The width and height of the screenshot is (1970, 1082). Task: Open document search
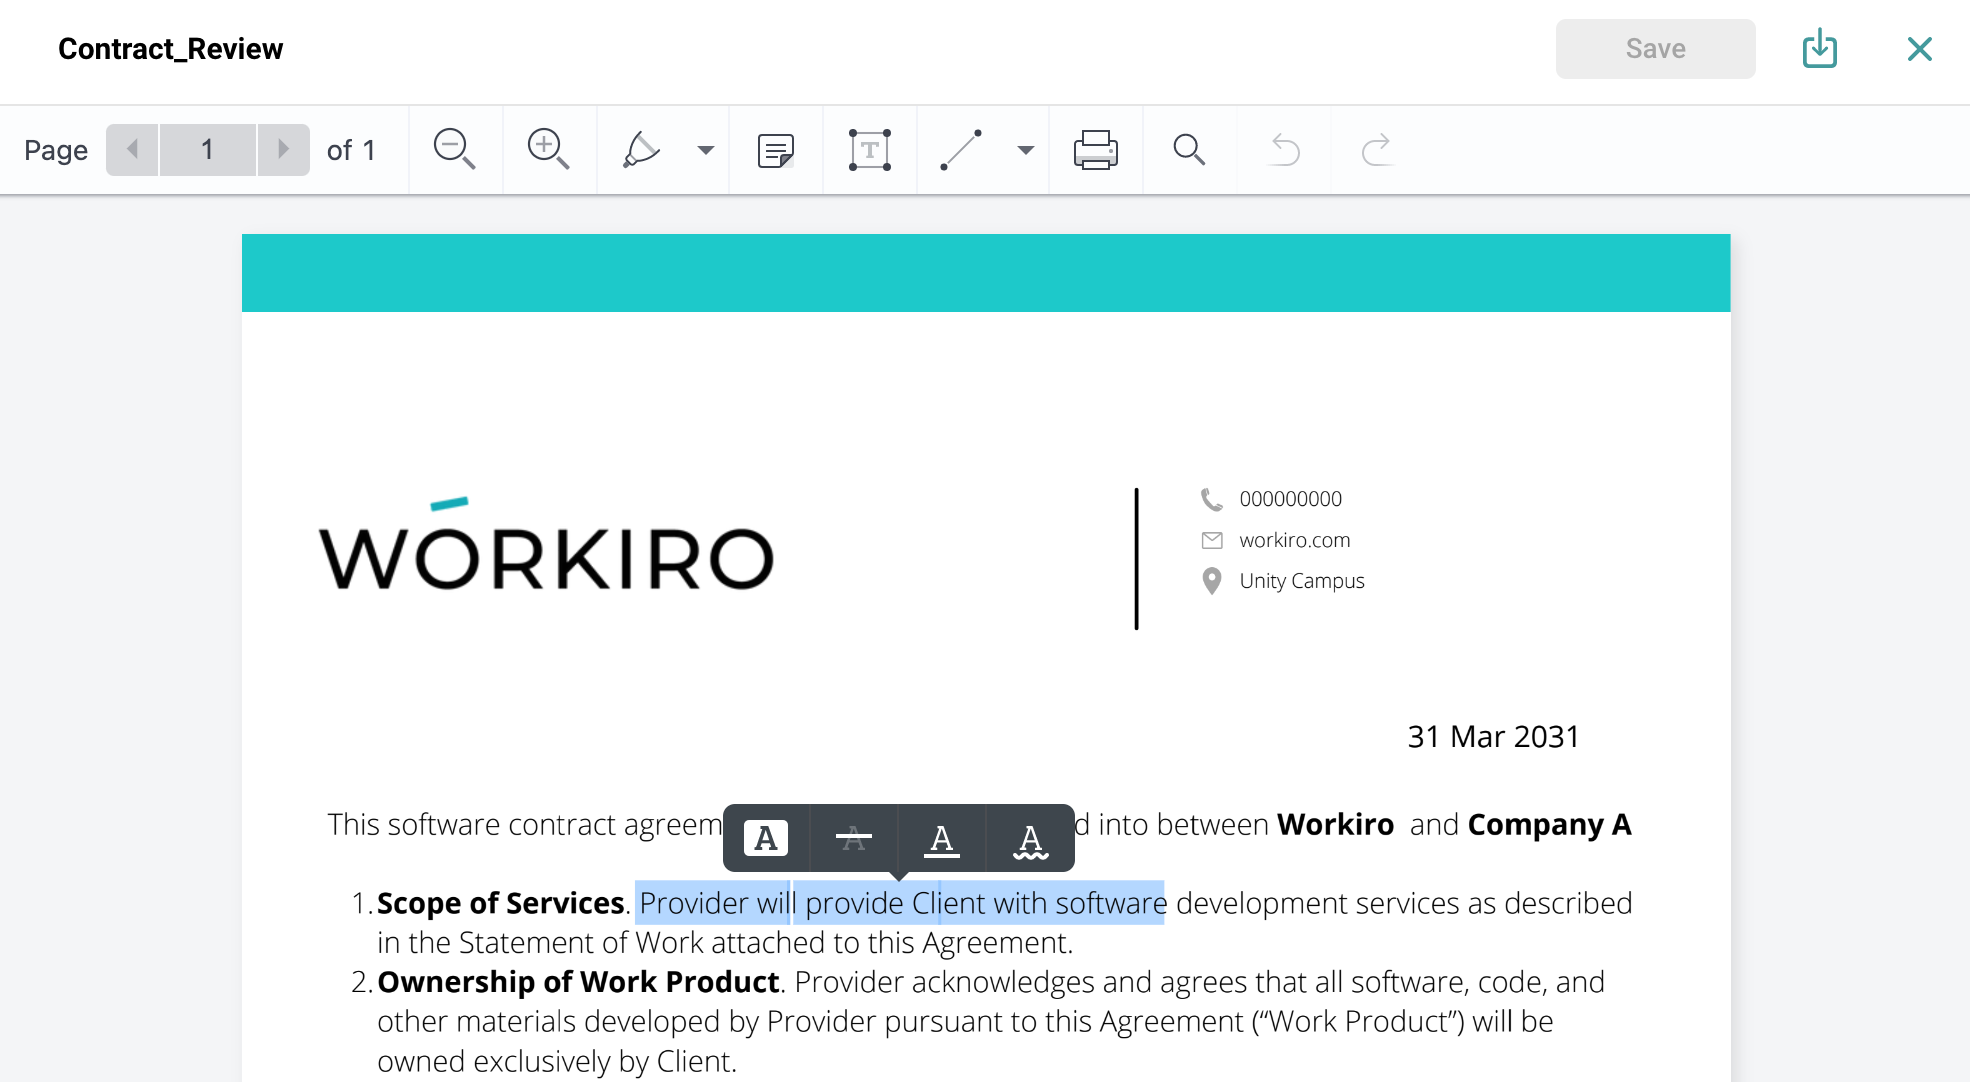coord(1188,149)
